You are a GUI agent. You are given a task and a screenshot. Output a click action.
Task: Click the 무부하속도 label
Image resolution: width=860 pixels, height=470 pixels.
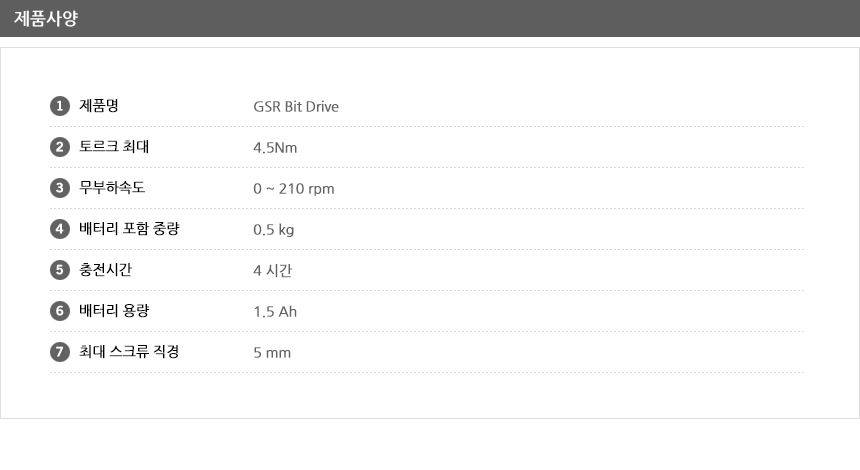(x=112, y=188)
